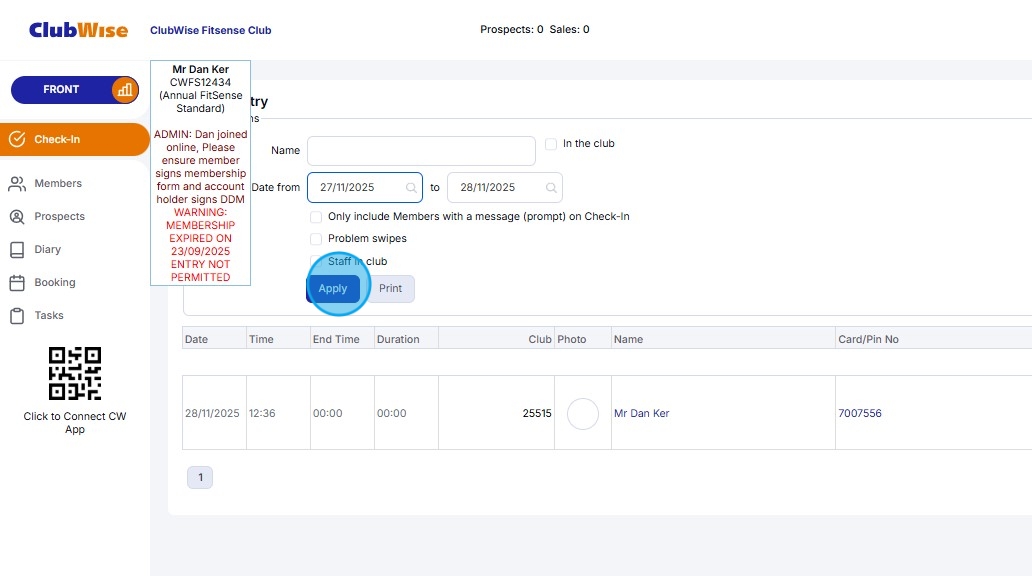Click the Date from field 27/11/2025

click(365, 188)
